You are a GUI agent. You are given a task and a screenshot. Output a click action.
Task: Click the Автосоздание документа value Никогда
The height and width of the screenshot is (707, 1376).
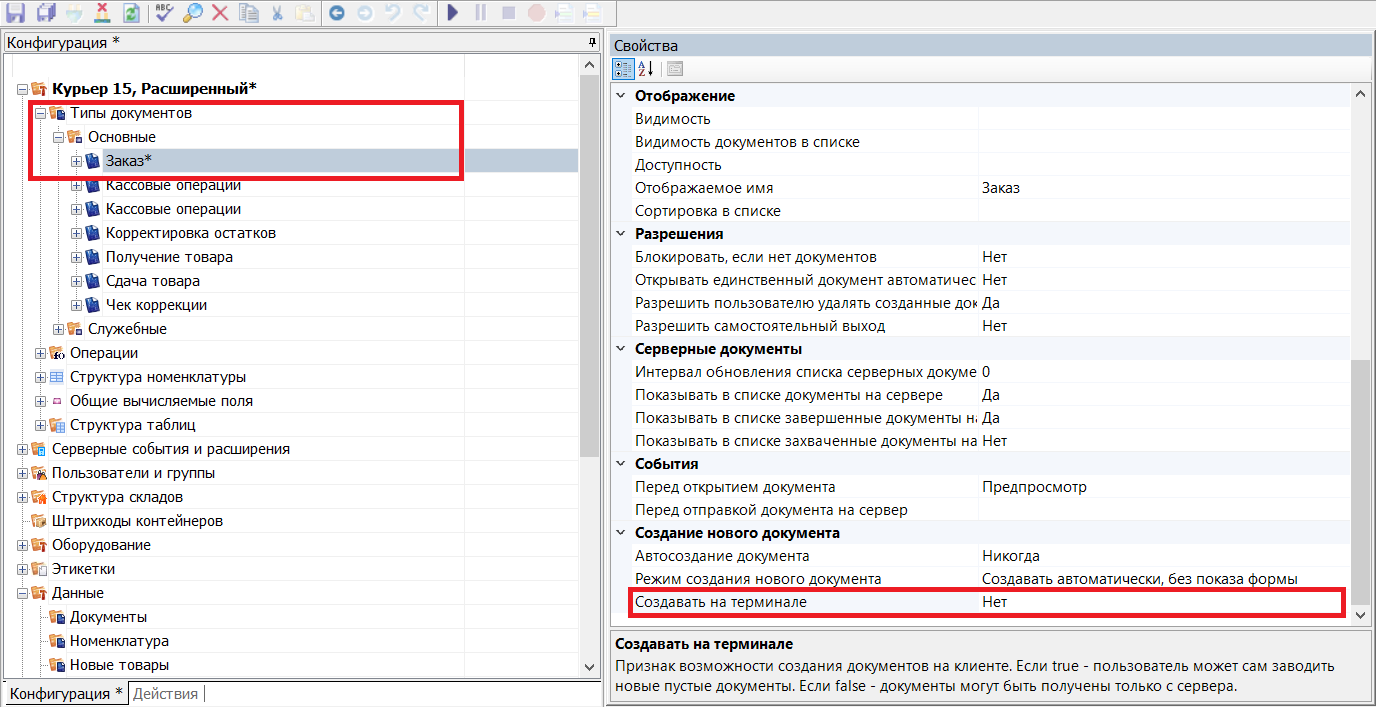(x=1011, y=556)
